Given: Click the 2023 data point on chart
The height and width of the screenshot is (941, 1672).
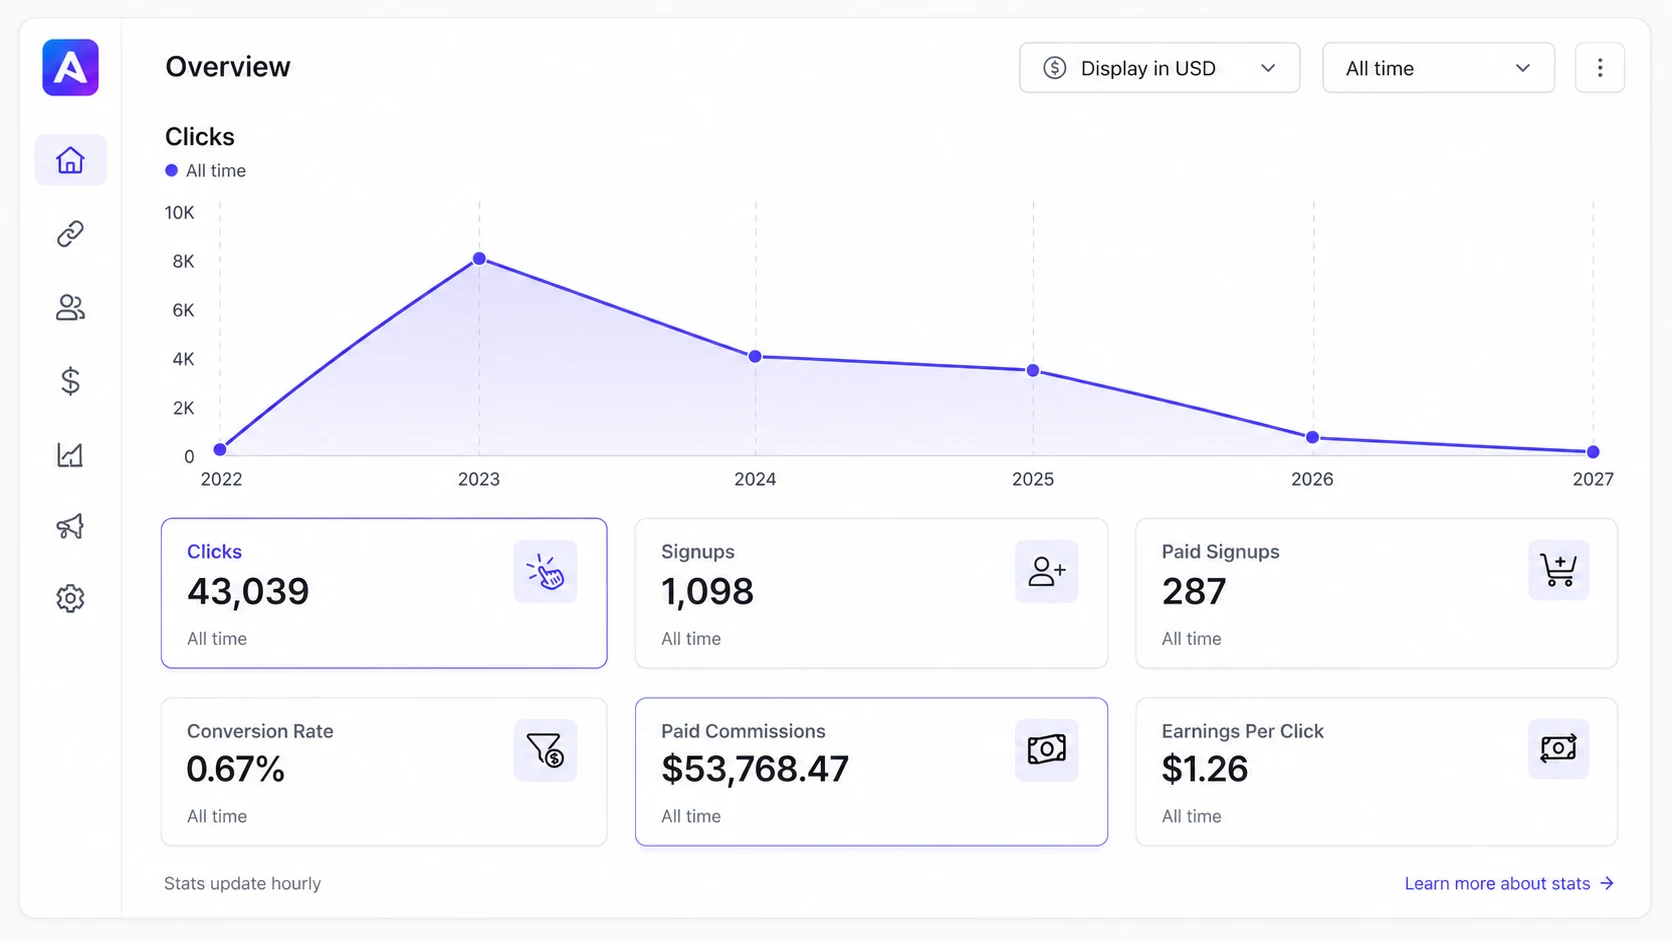Looking at the screenshot, I should point(479,259).
